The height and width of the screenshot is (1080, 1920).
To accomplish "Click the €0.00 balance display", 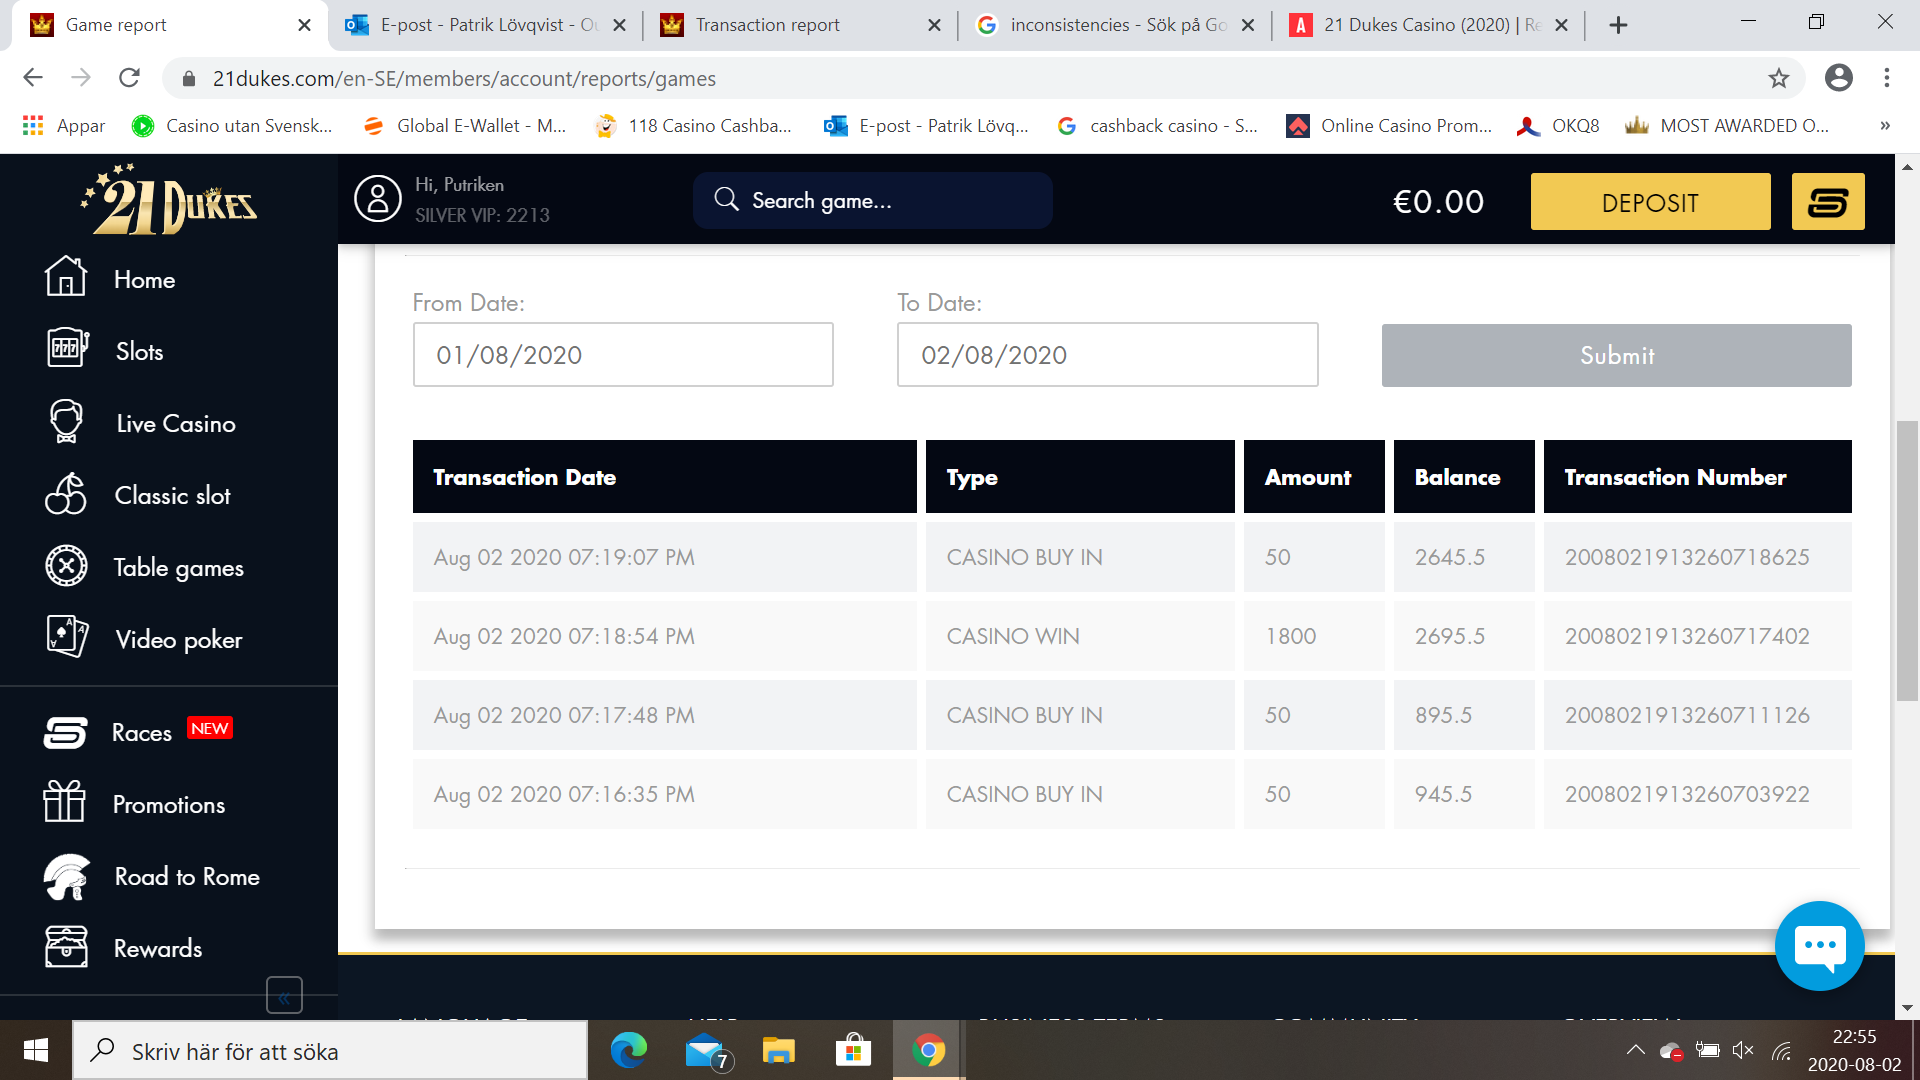I will [1438, 202].
